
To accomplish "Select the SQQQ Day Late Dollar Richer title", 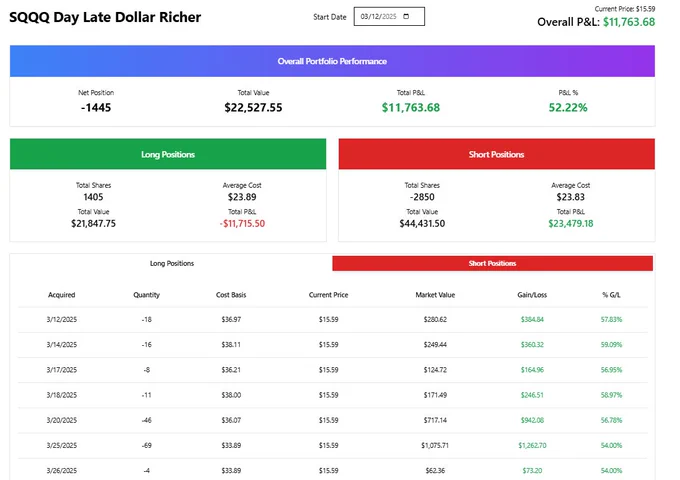I will click(105, 17).
